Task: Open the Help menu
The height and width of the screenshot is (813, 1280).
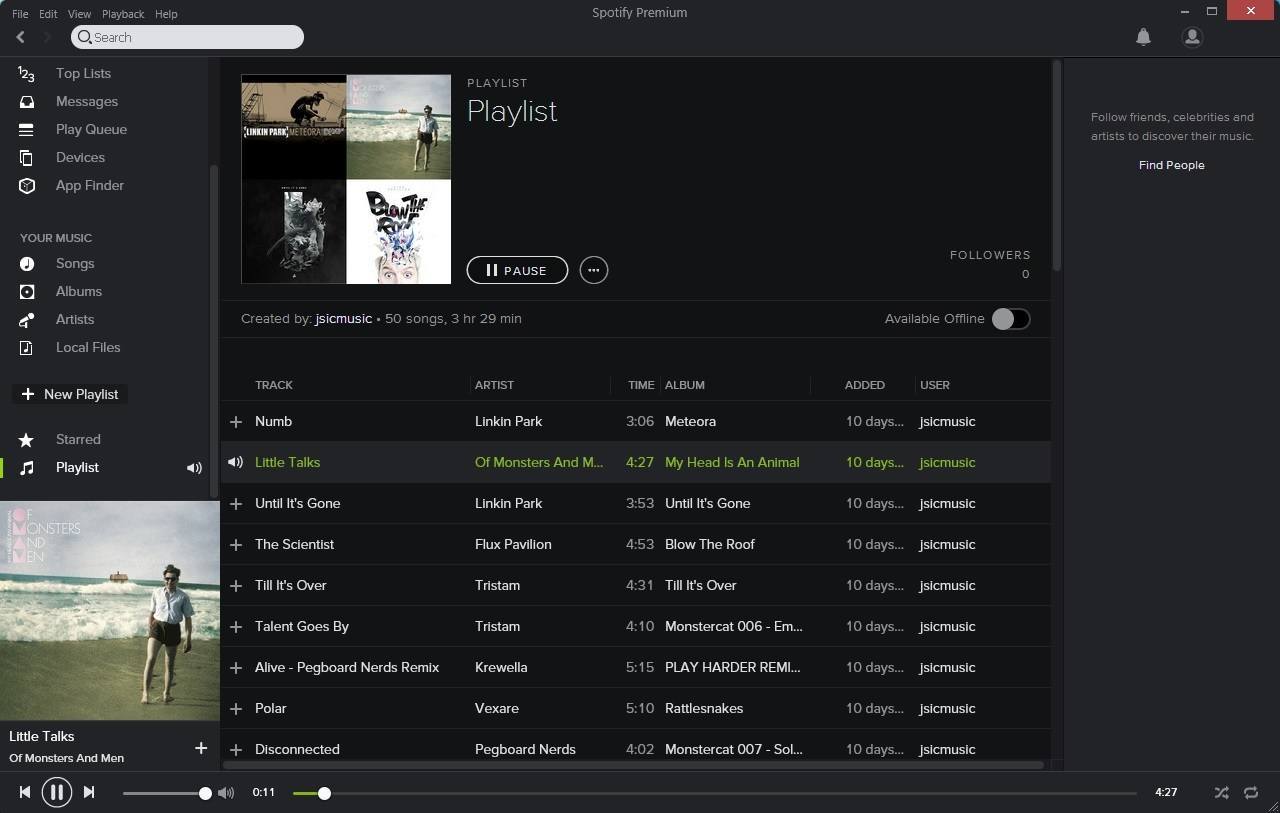Action: 166,14
